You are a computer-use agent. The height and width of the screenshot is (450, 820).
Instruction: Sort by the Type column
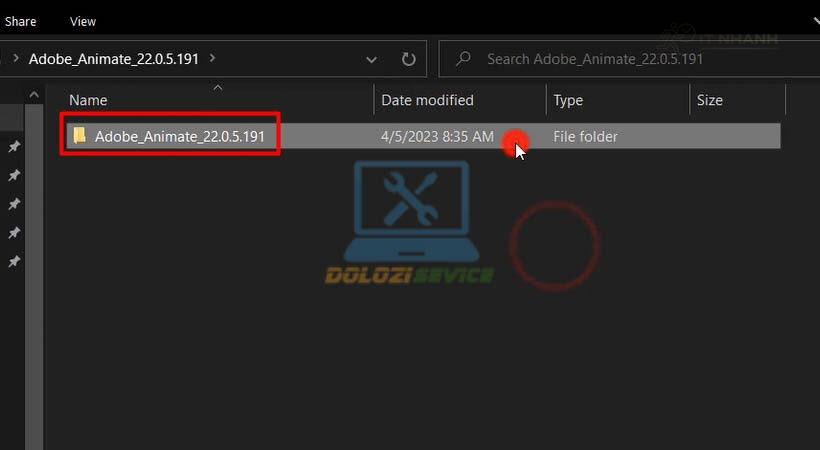tap(568, 100)
